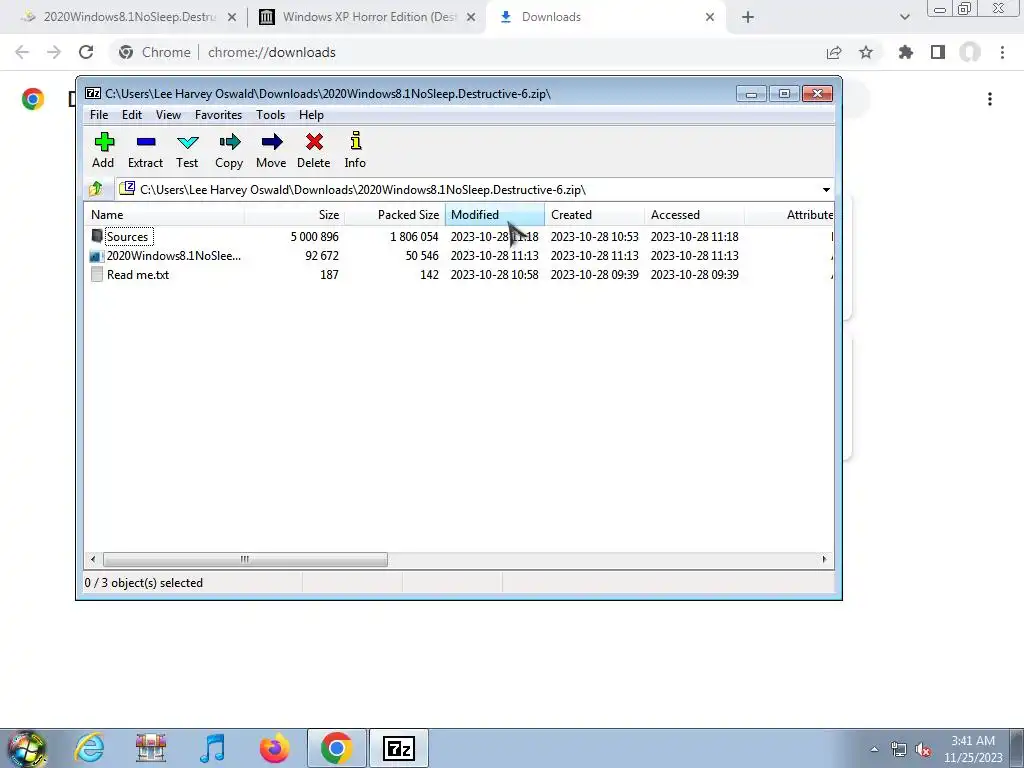
Task: Toggle the Chrome side panel icon
Action: [x=938, y=52]
